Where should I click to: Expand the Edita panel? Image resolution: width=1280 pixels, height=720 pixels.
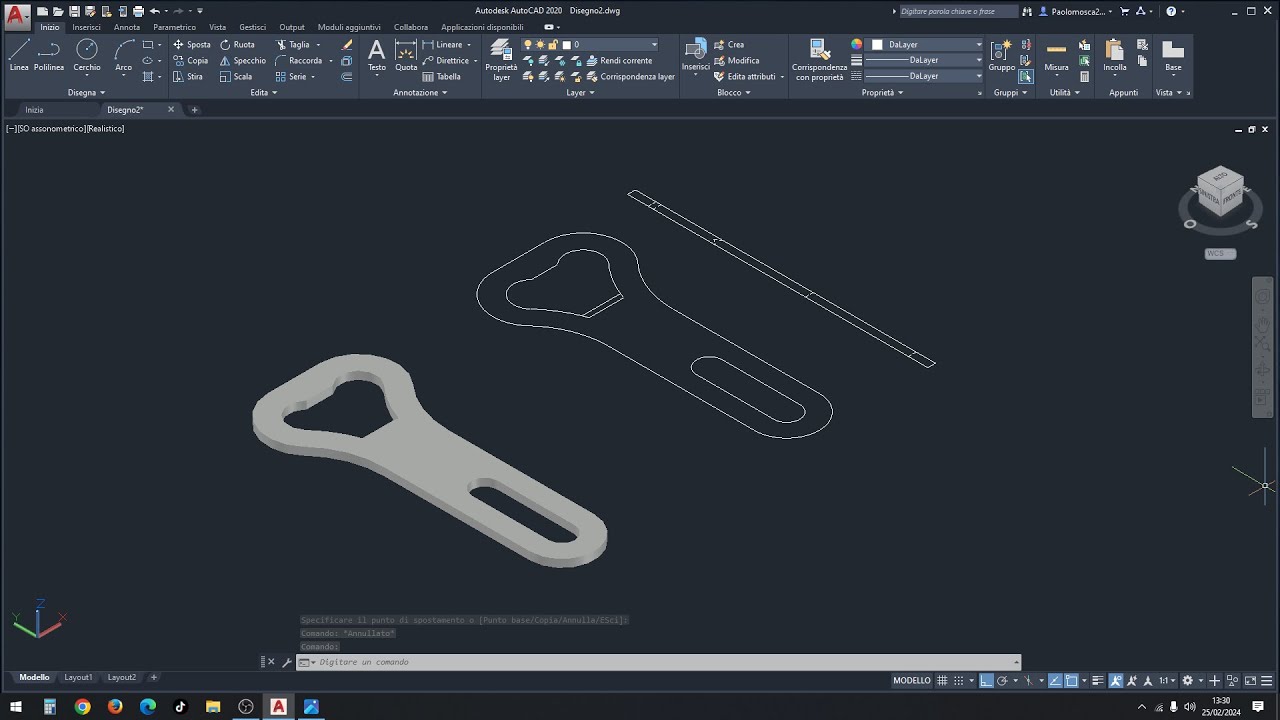point(263,92)
